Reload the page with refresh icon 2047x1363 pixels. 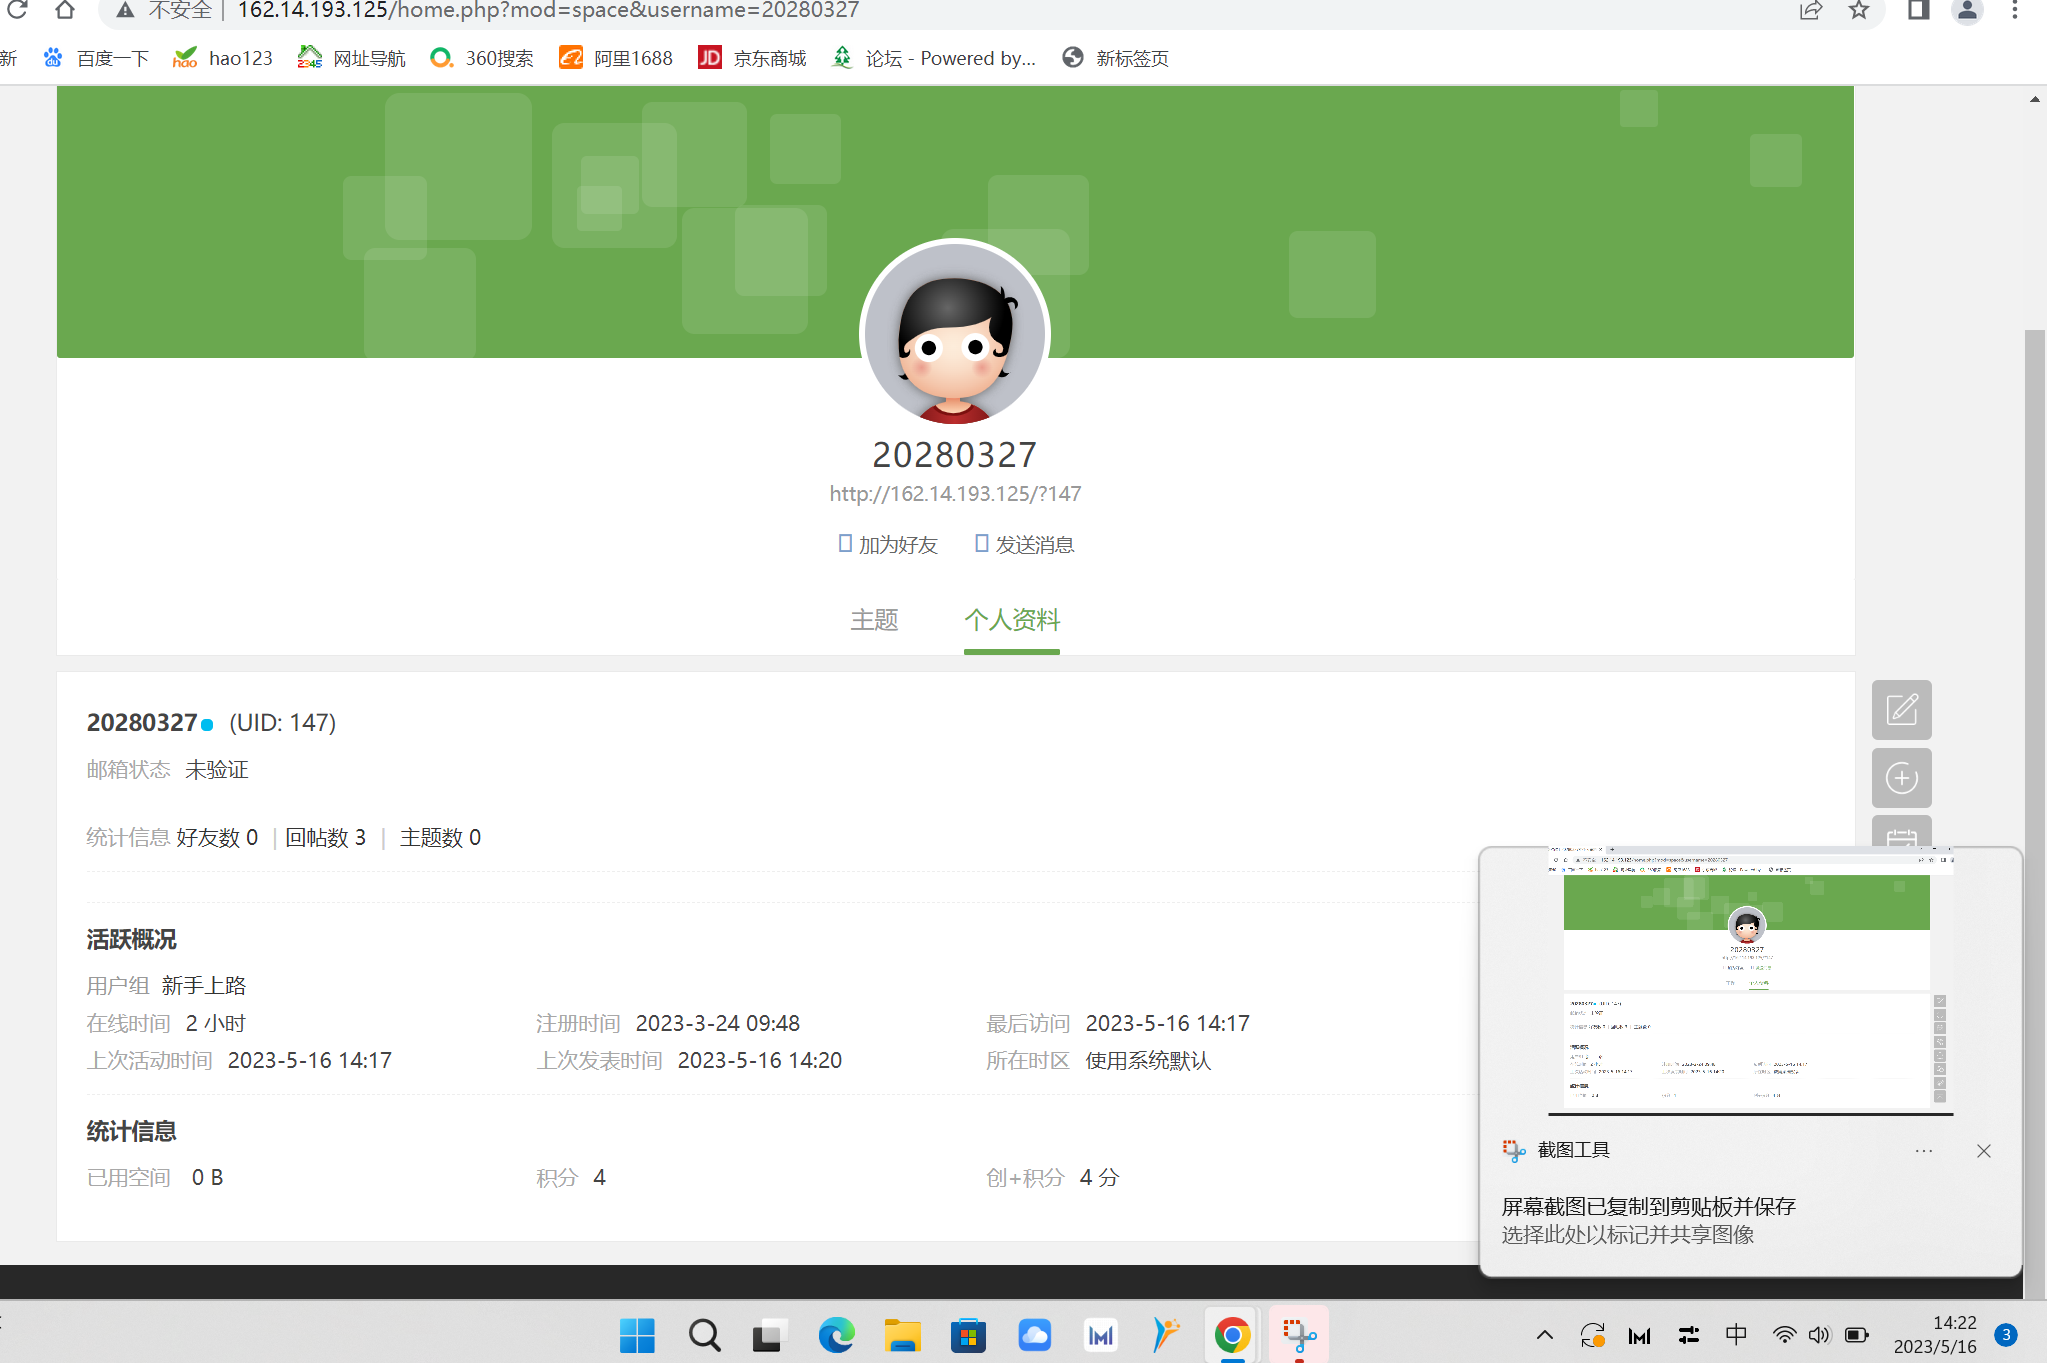(17, 11)
